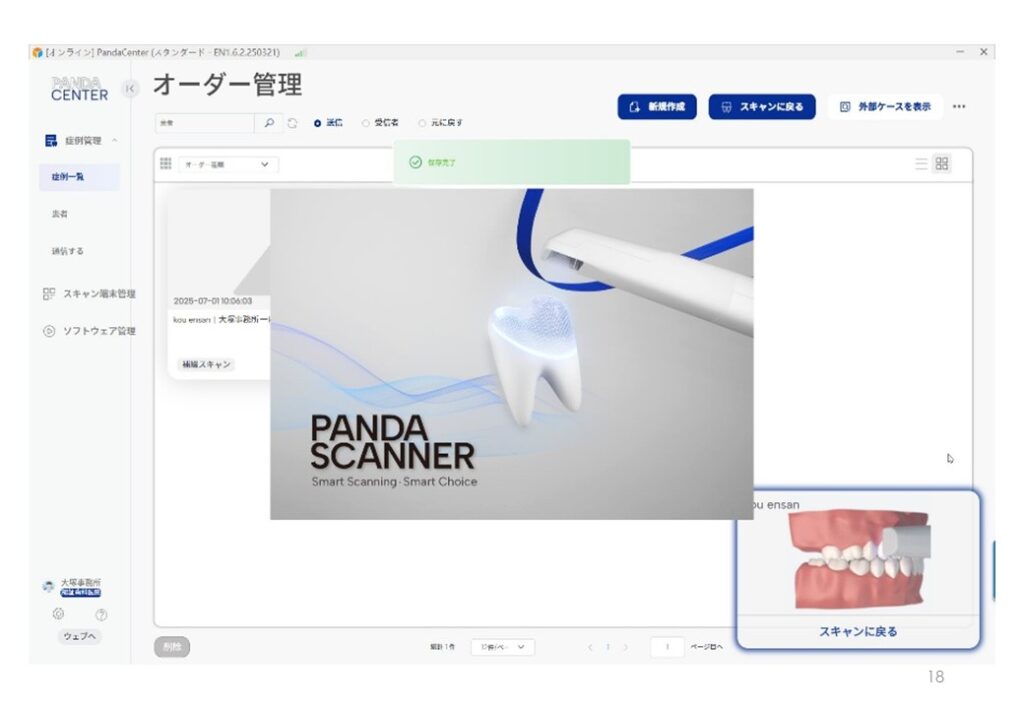Screen dimensions: 1024x709
Task: Open ソフトウェア管理 in the sidebar
Action: pos(90,331)
